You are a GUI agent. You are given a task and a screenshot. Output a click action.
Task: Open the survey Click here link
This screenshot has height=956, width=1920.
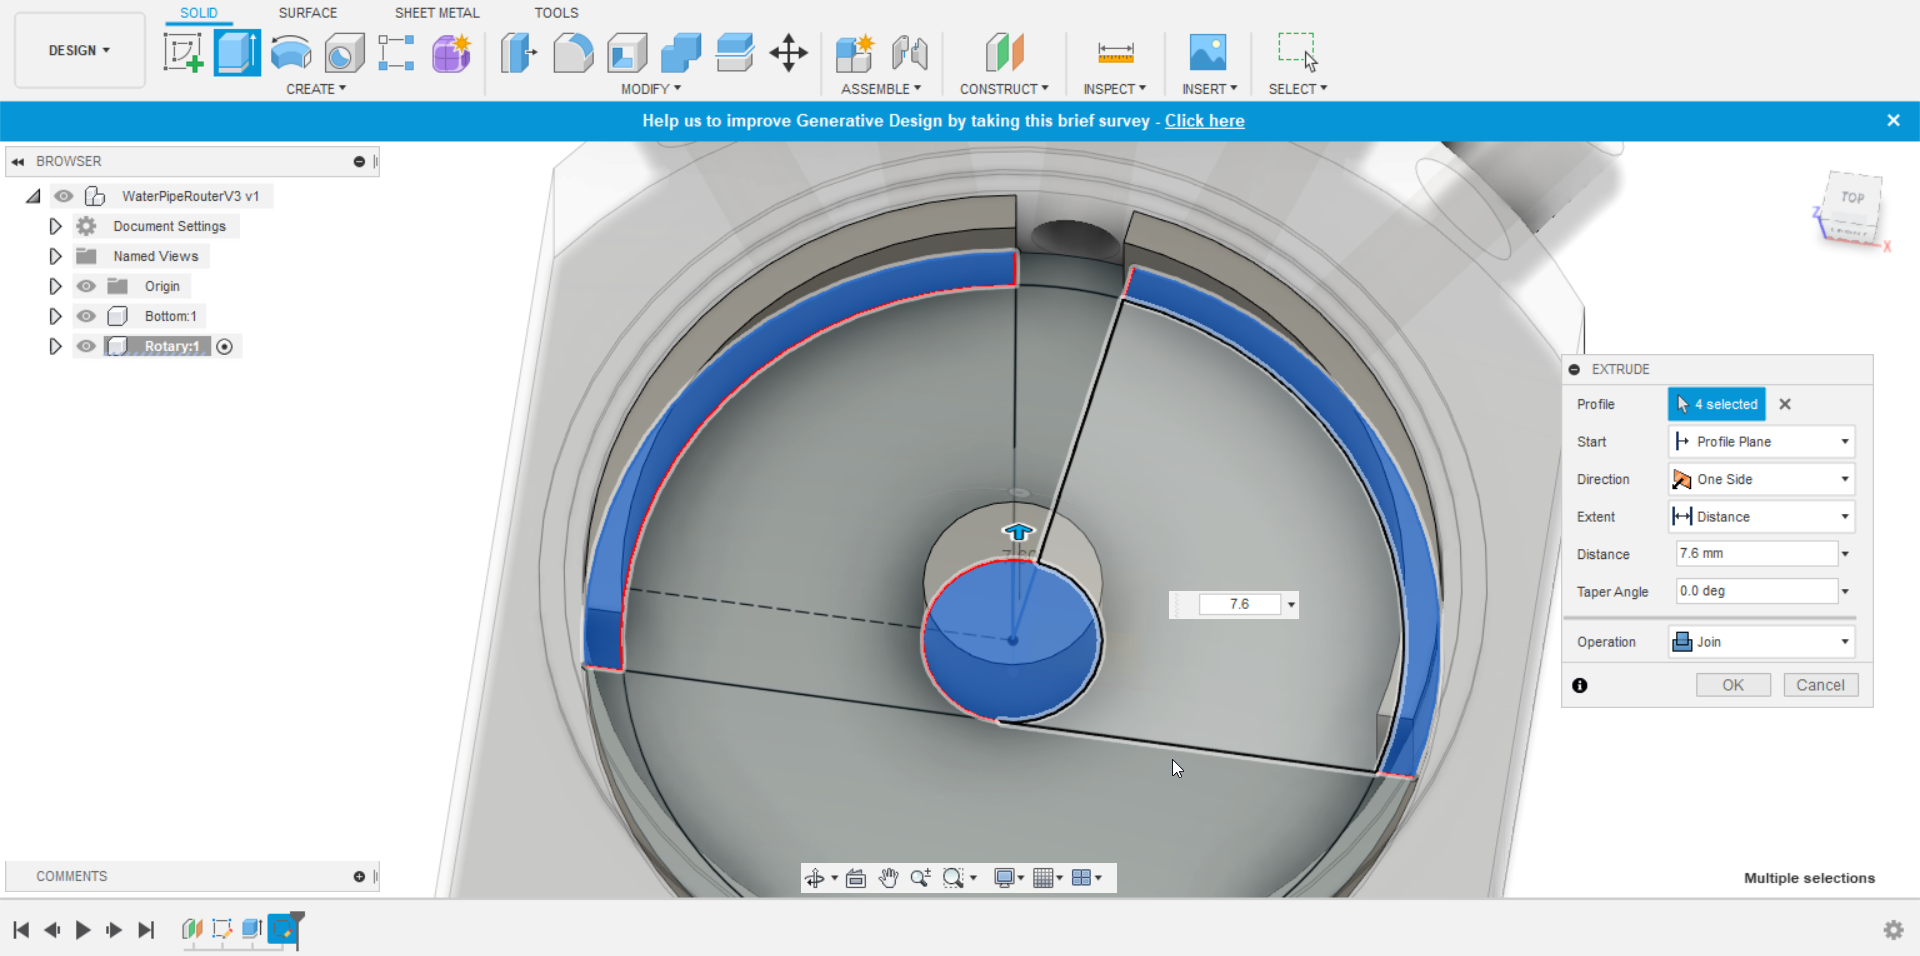tap(1204, 121)
